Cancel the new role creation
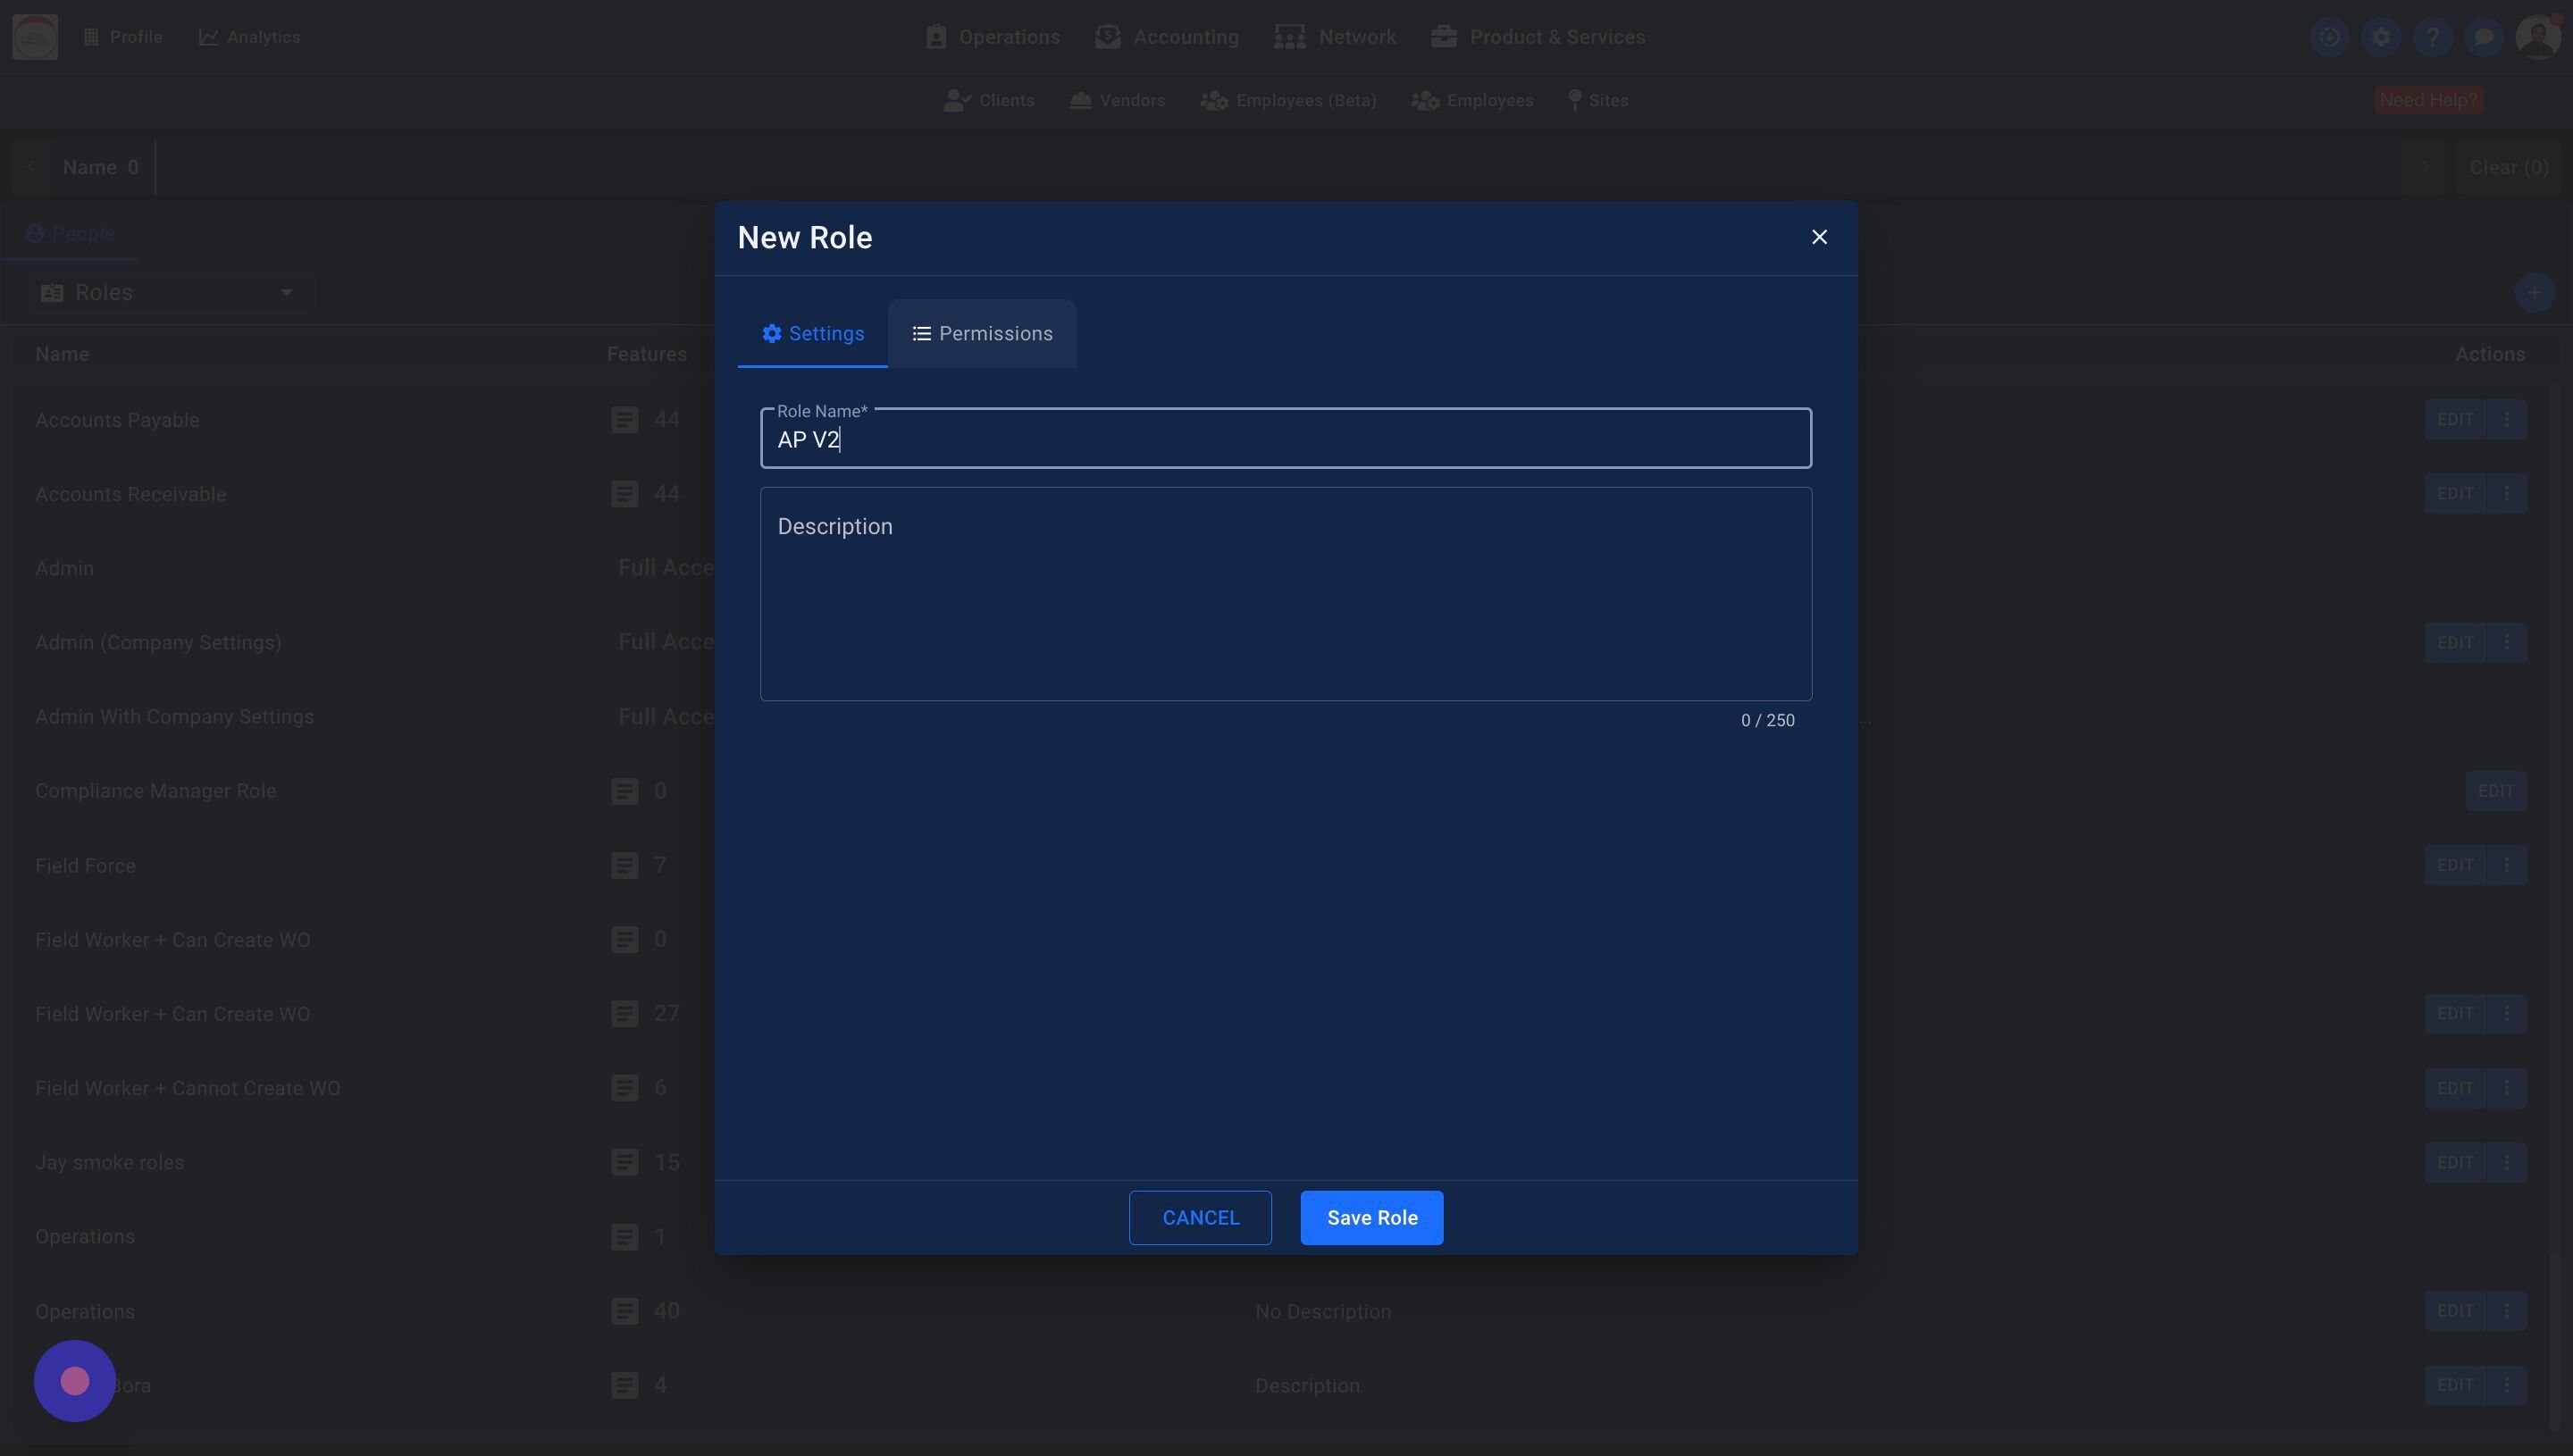The image size is (2573, 1456). 1200,1218
